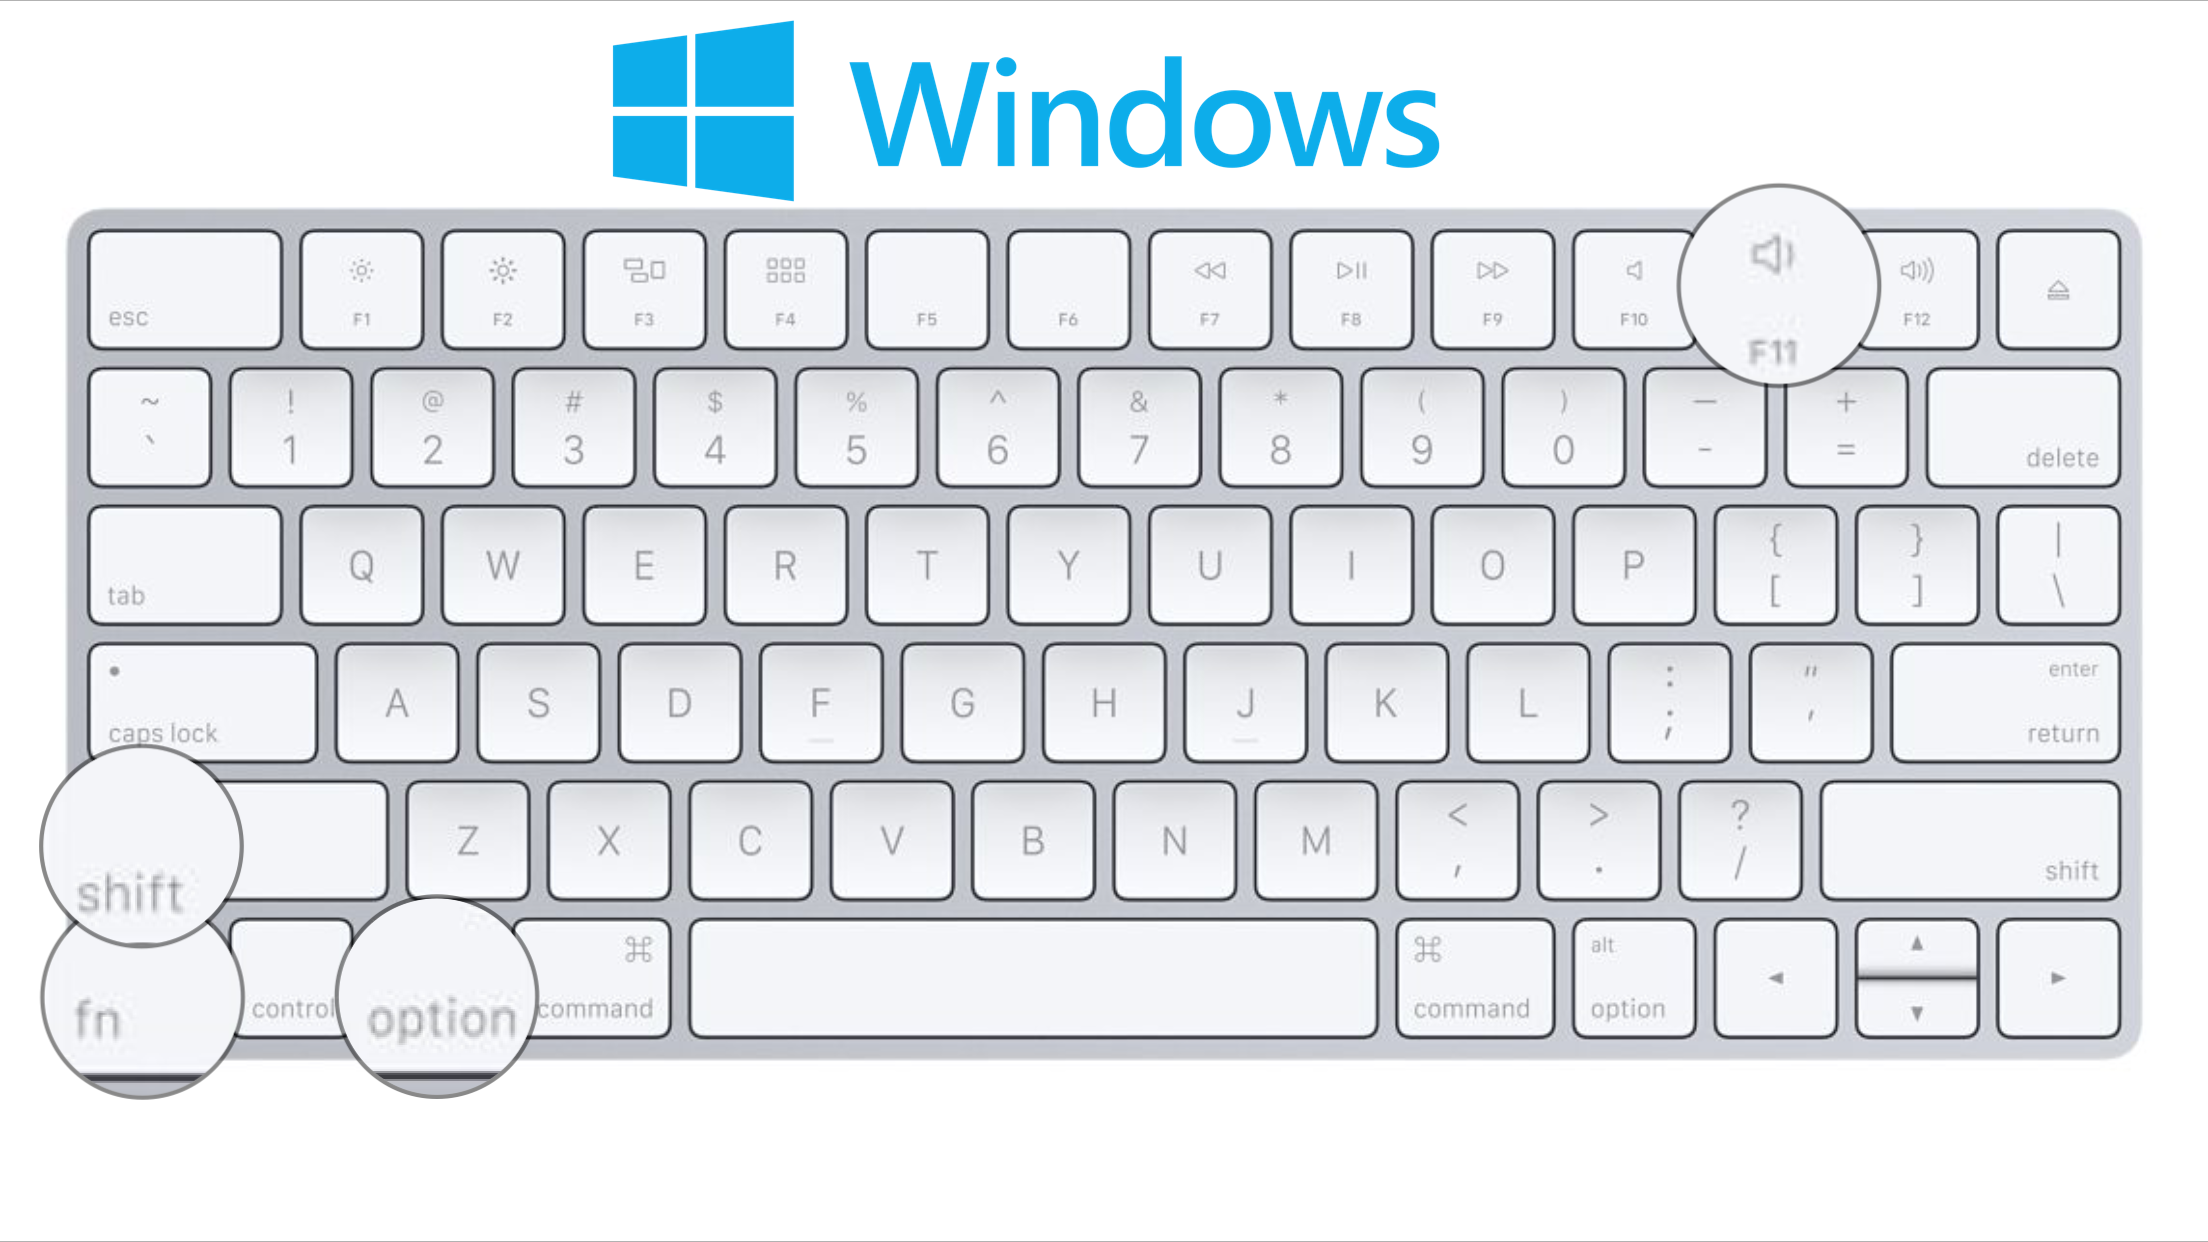The image size is (2208, 1242).
Task: Toggle the Shift key
Action: tap(136, 849)
